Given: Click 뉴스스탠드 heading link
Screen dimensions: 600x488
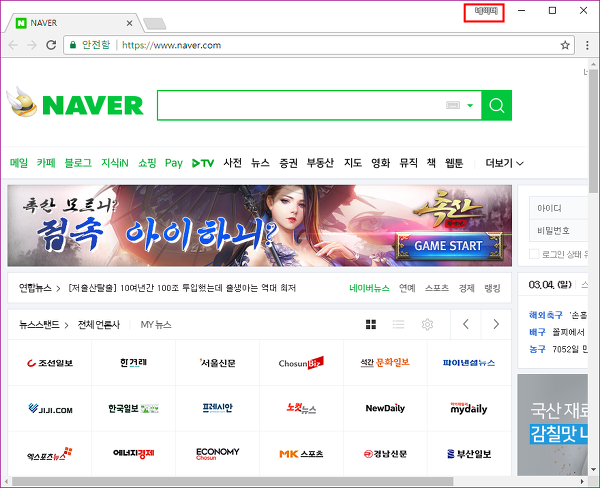Looking at the screenshot, I should point(39,325).
